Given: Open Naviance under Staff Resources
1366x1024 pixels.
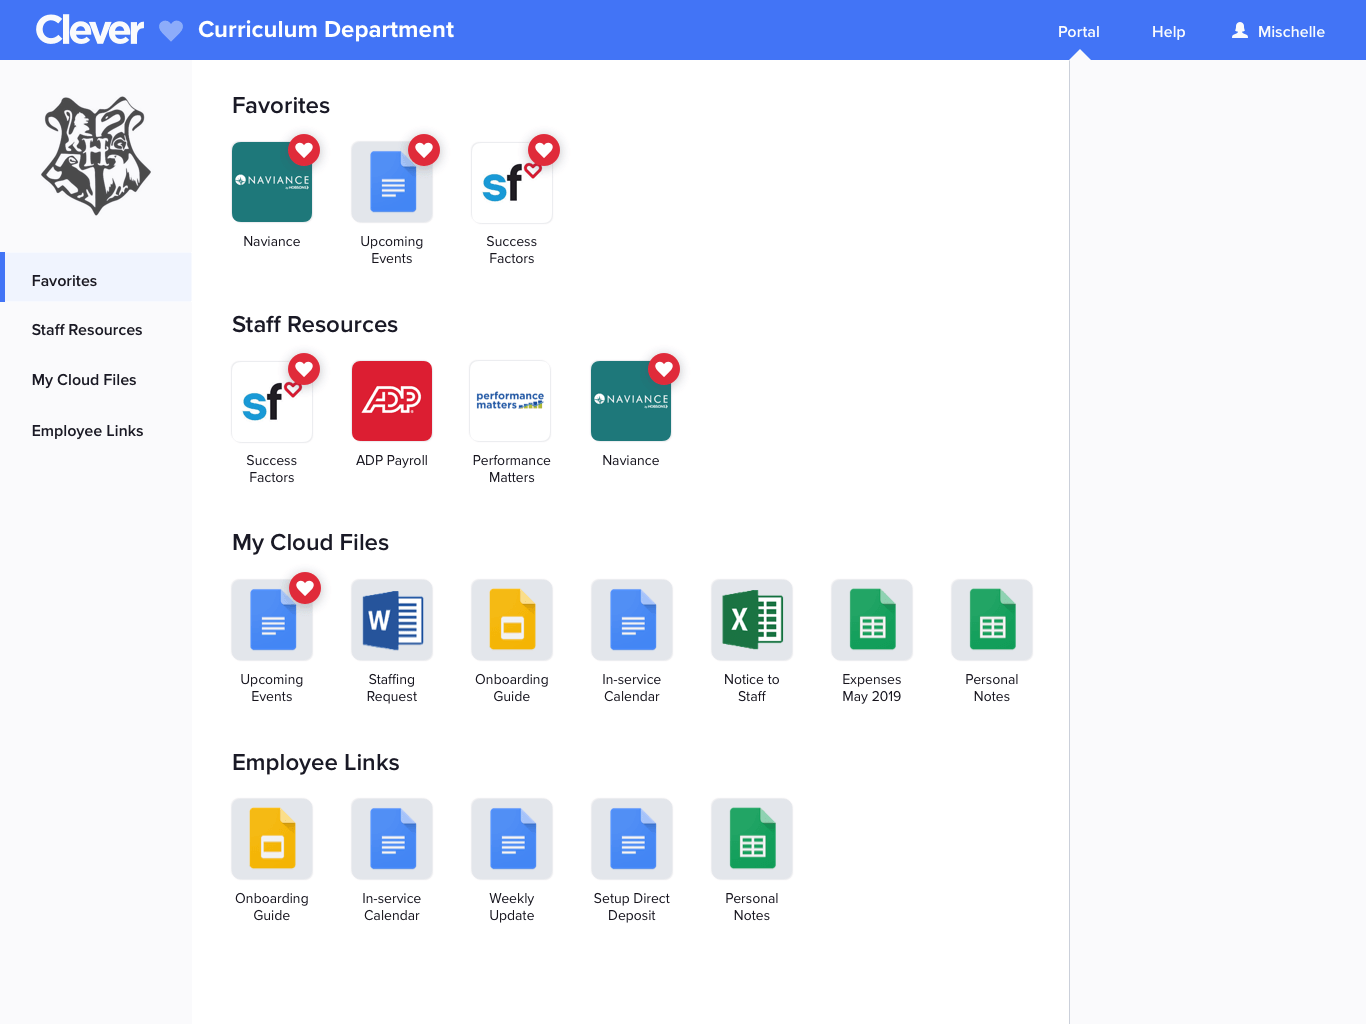Looking at the screenshot, I should [631, 401].
